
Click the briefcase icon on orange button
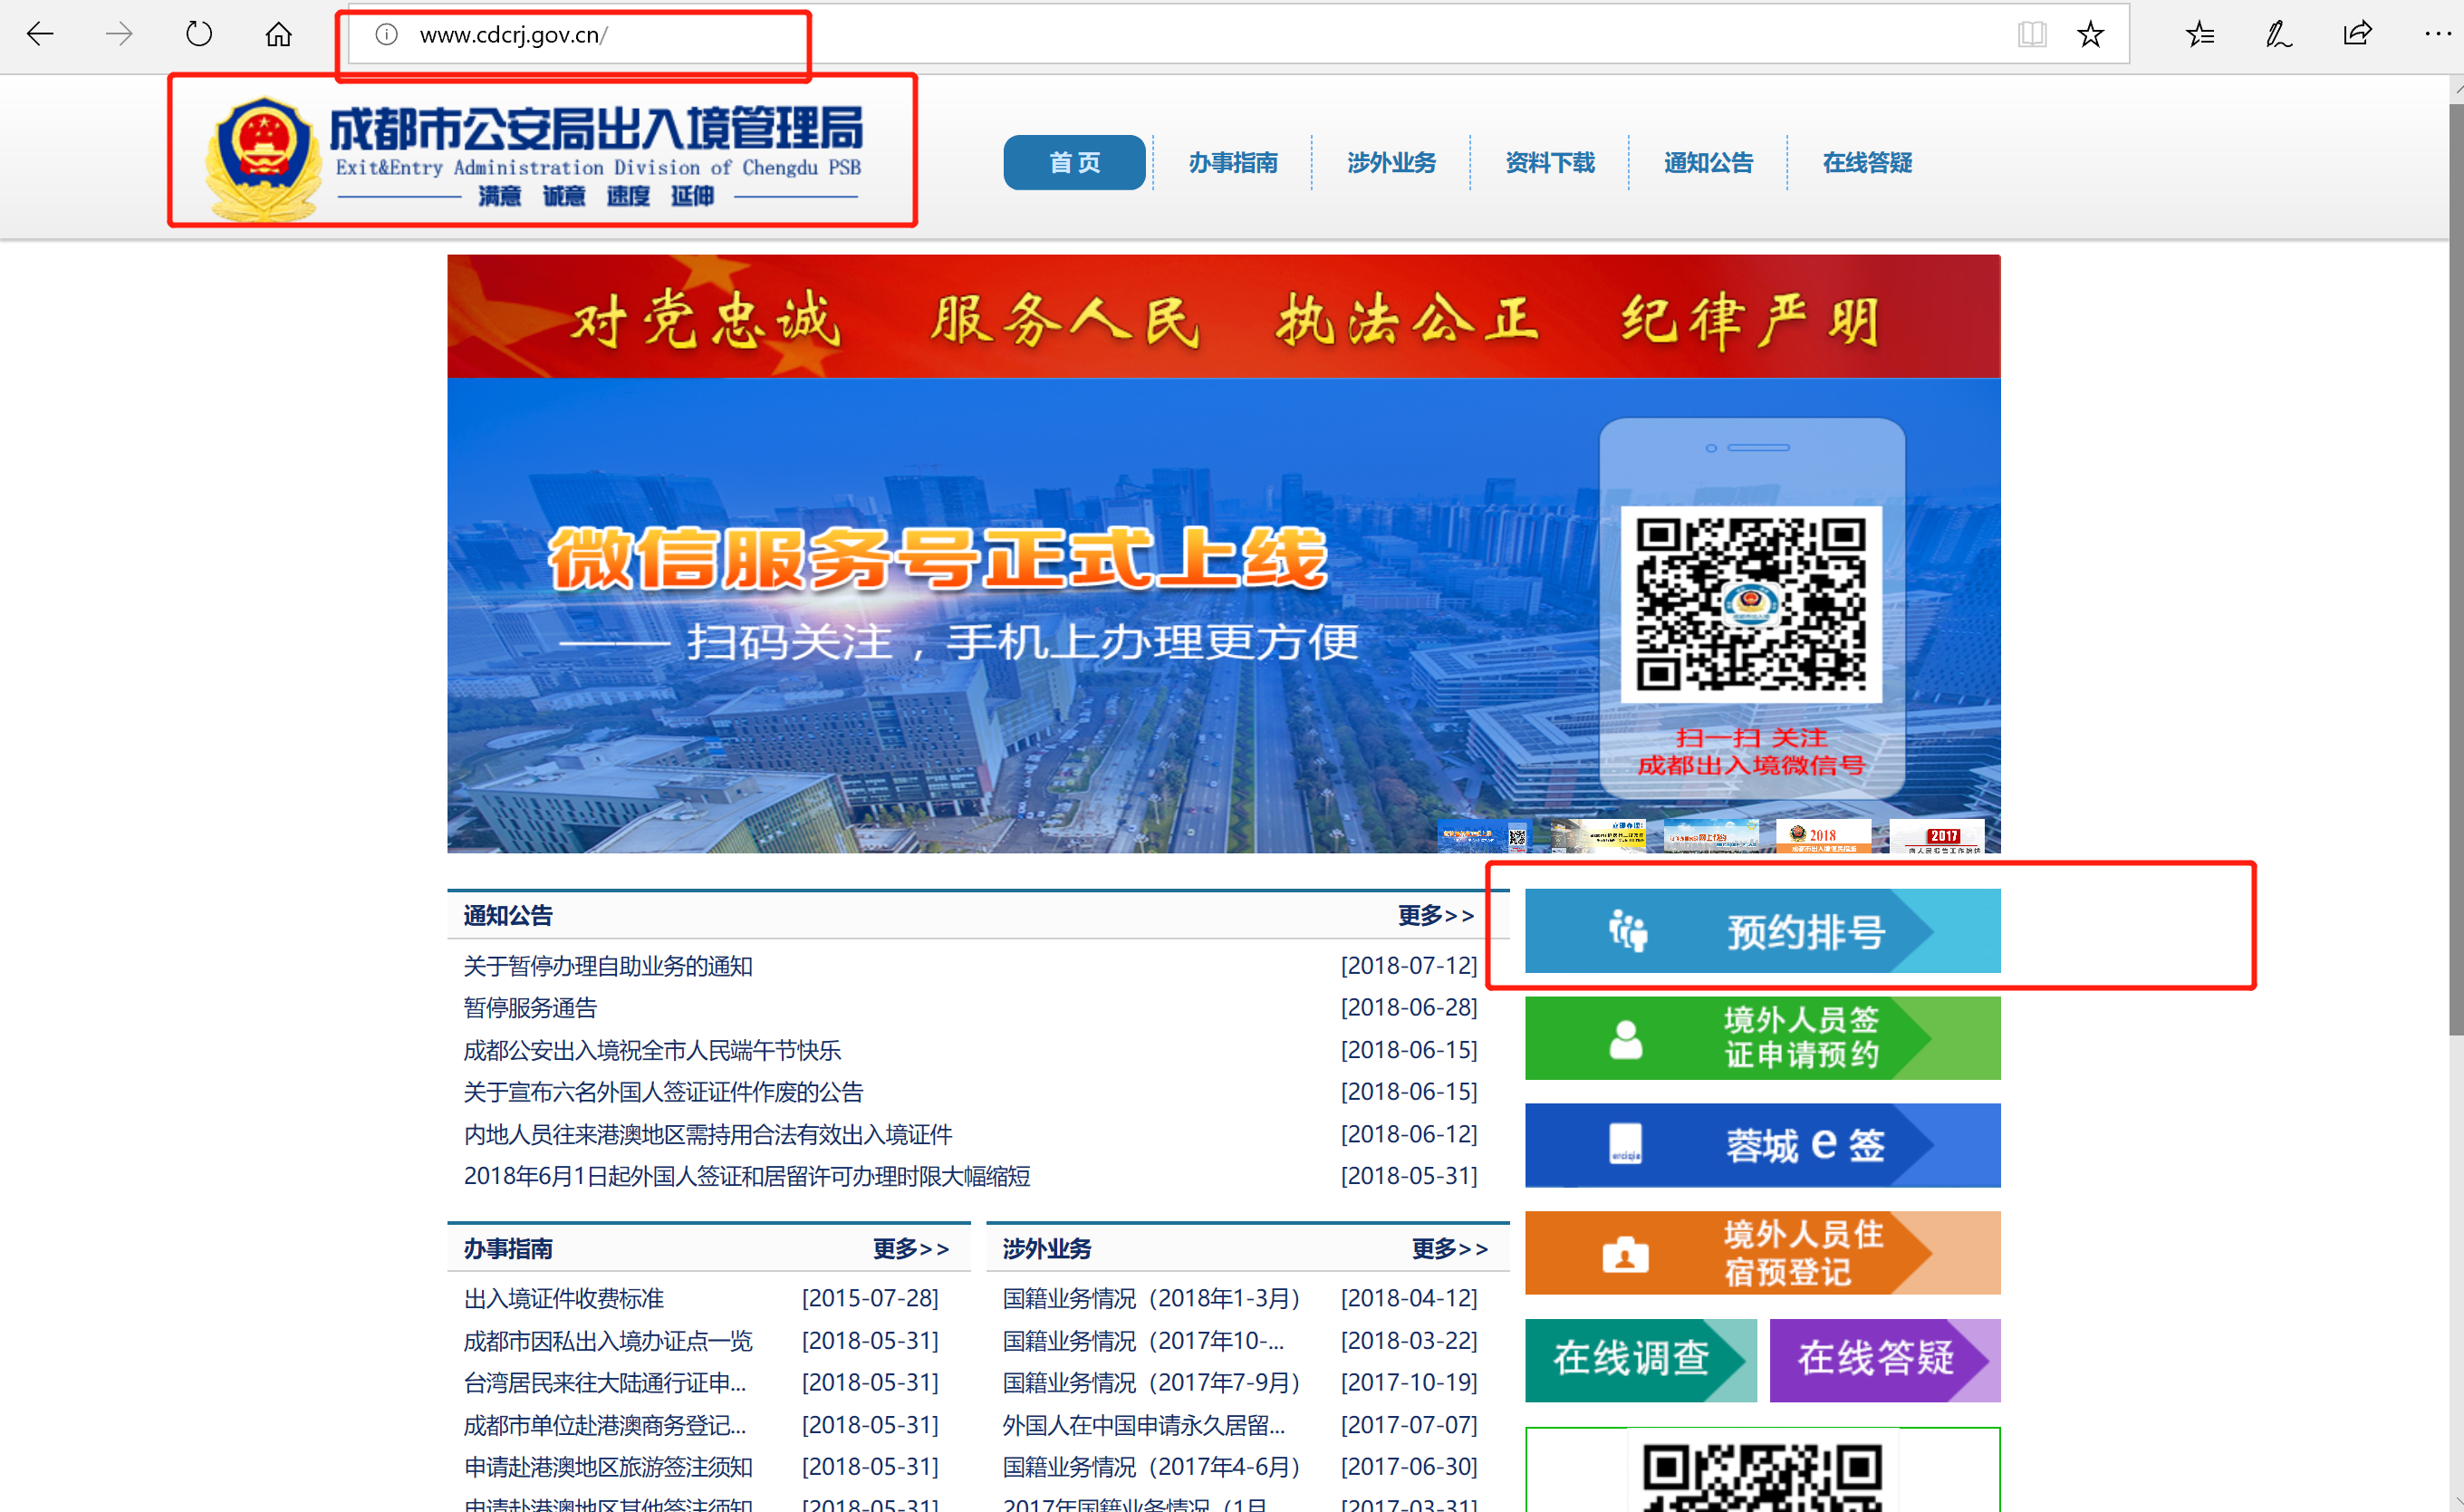click(x=1625, y=1254)
